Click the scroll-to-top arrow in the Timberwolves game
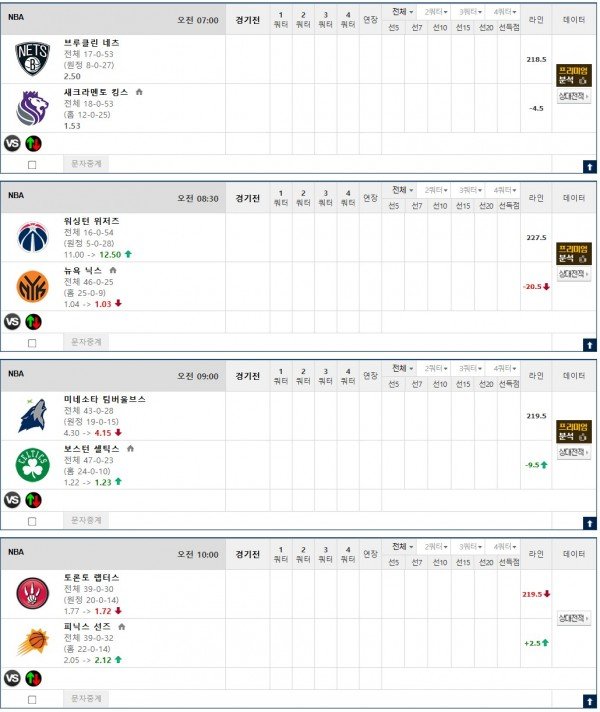600x712 pixels. pos(589,522)
